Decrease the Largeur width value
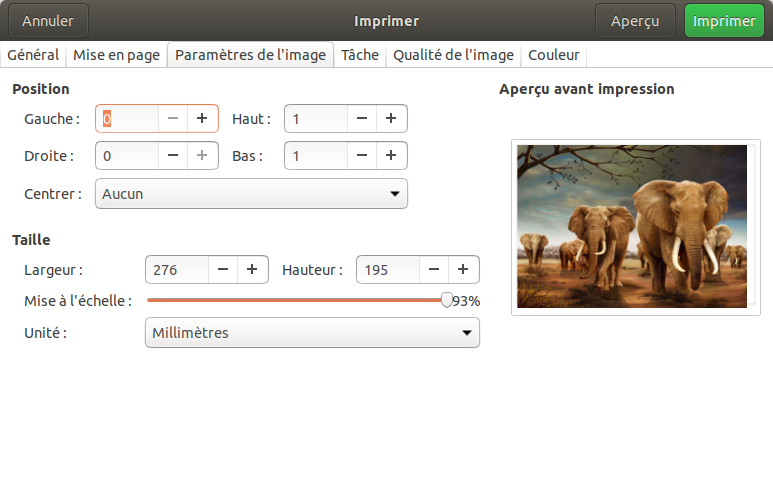This screenshot has width=773, height=482. (223, 269)
